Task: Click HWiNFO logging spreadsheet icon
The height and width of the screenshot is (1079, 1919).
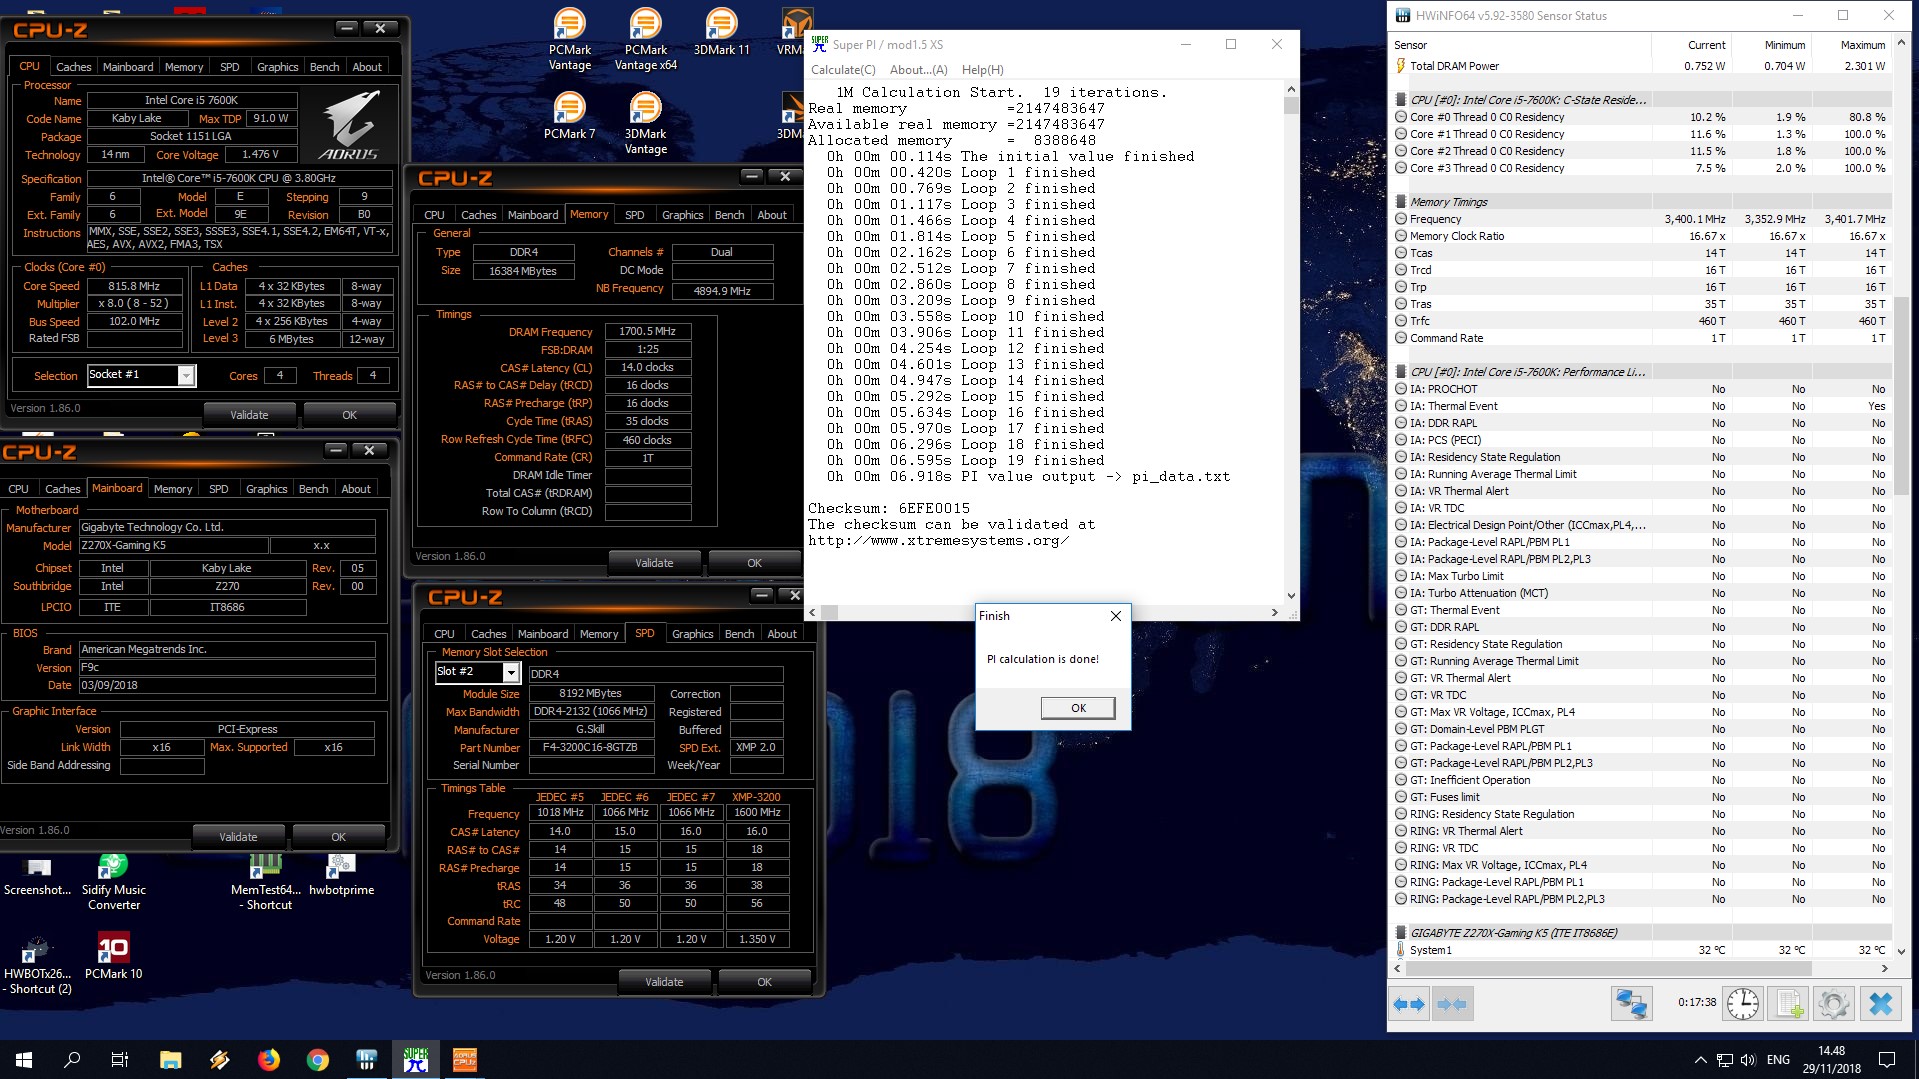Action: click(1789, 1003)
